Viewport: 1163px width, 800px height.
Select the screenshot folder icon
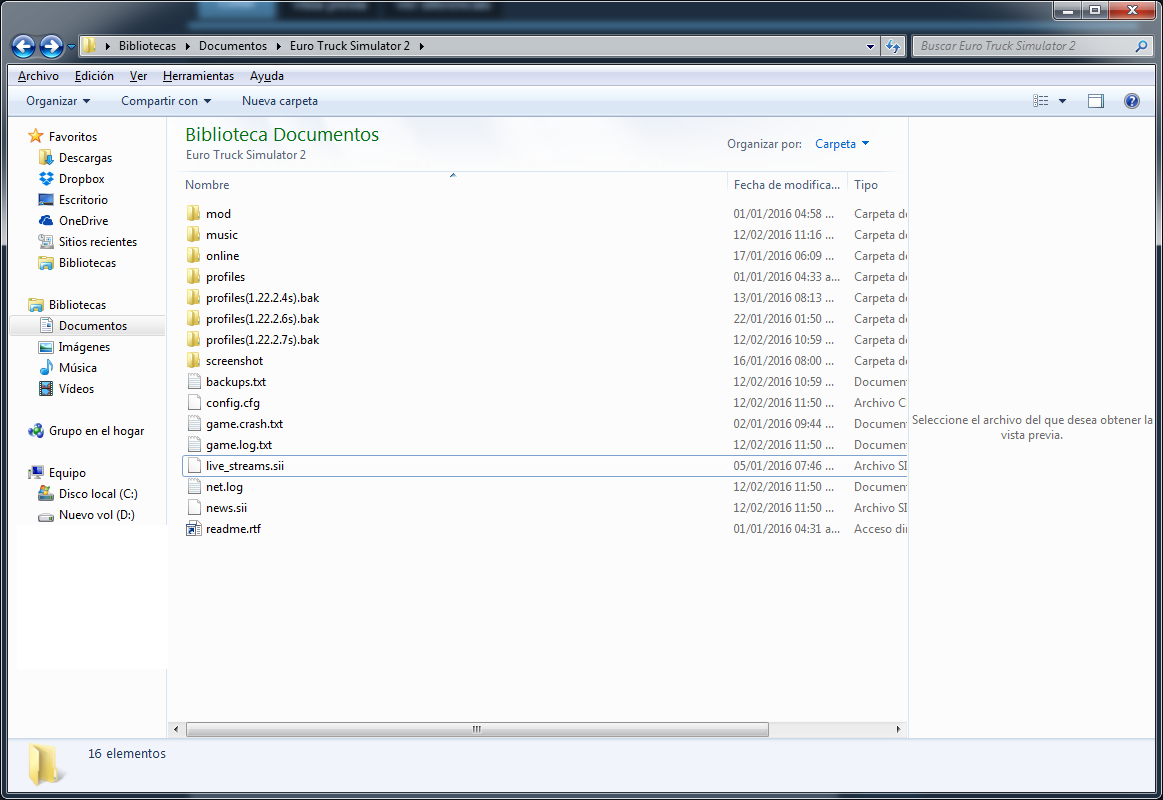[194, 360]
